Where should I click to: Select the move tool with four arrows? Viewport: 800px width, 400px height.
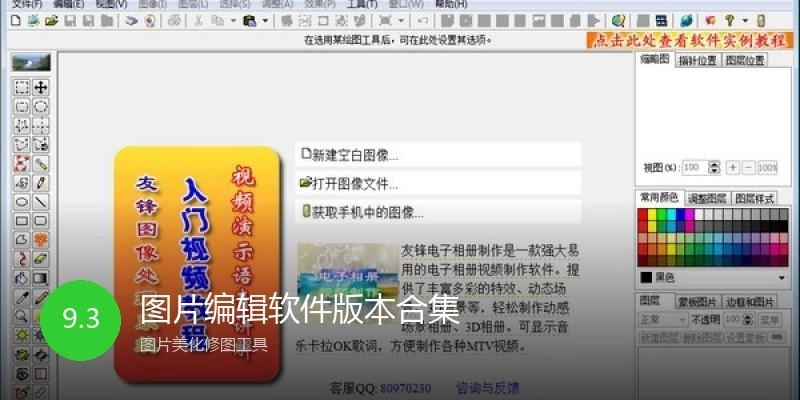[41, 87]
